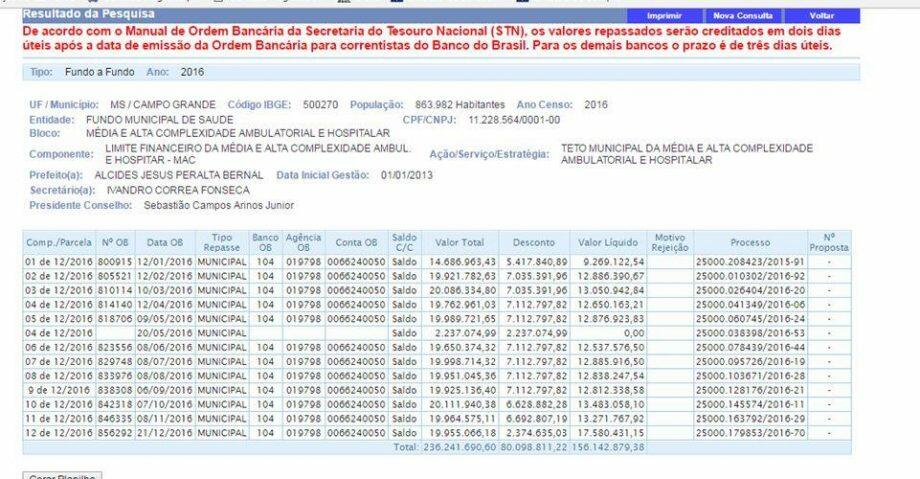The height and width of the screenshot is (479, 920).
Task: Select IBGE code 500270
Action: (x=320, y=105)
